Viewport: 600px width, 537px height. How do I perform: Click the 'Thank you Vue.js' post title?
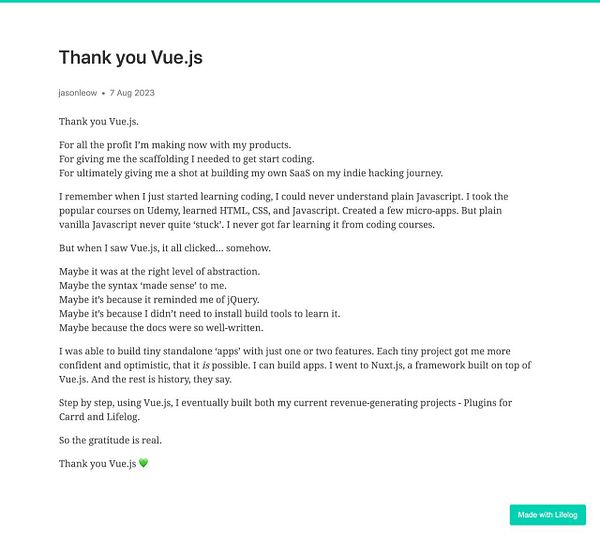[130, 58]
